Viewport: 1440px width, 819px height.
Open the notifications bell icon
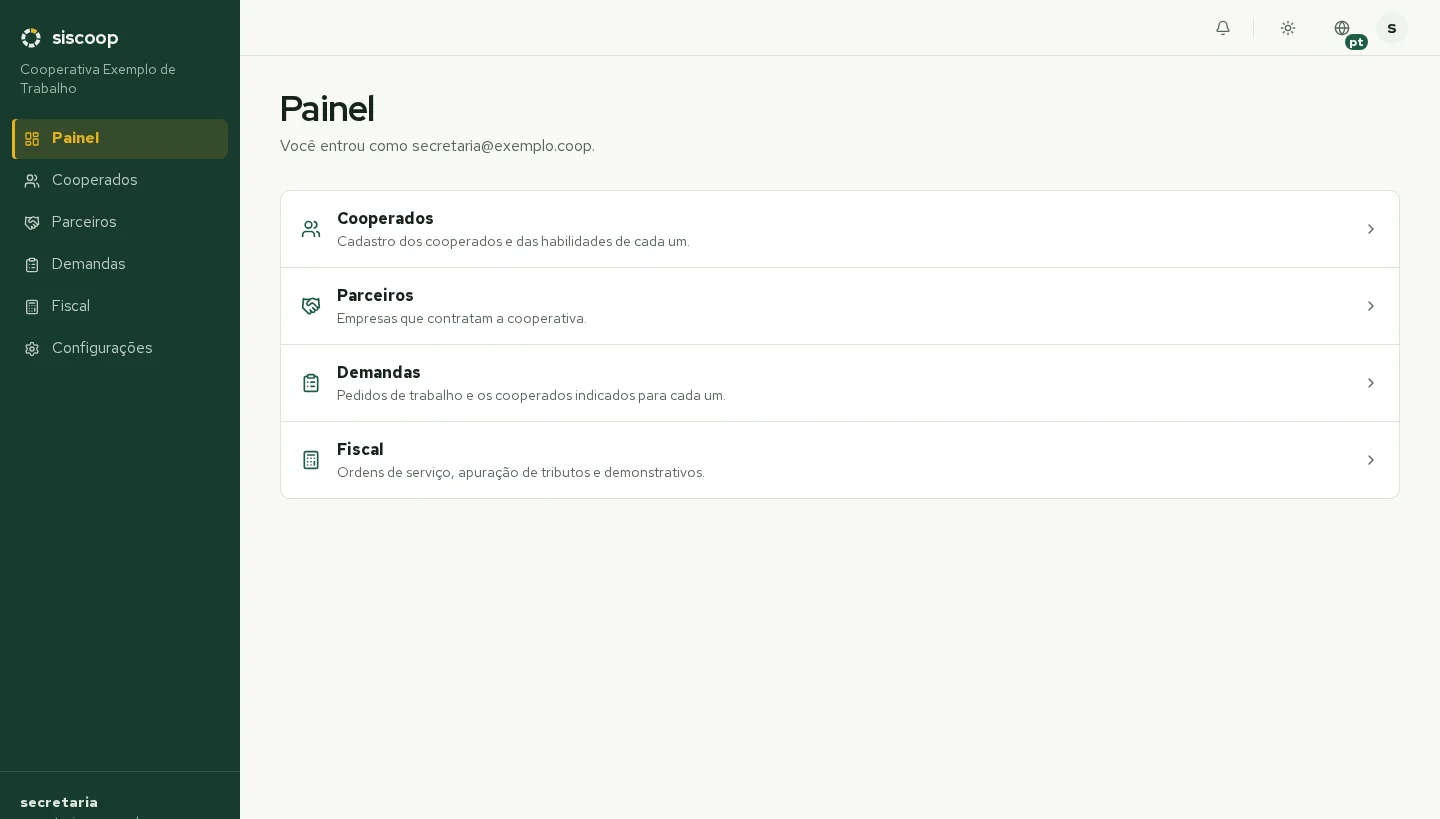point(1223,28)
